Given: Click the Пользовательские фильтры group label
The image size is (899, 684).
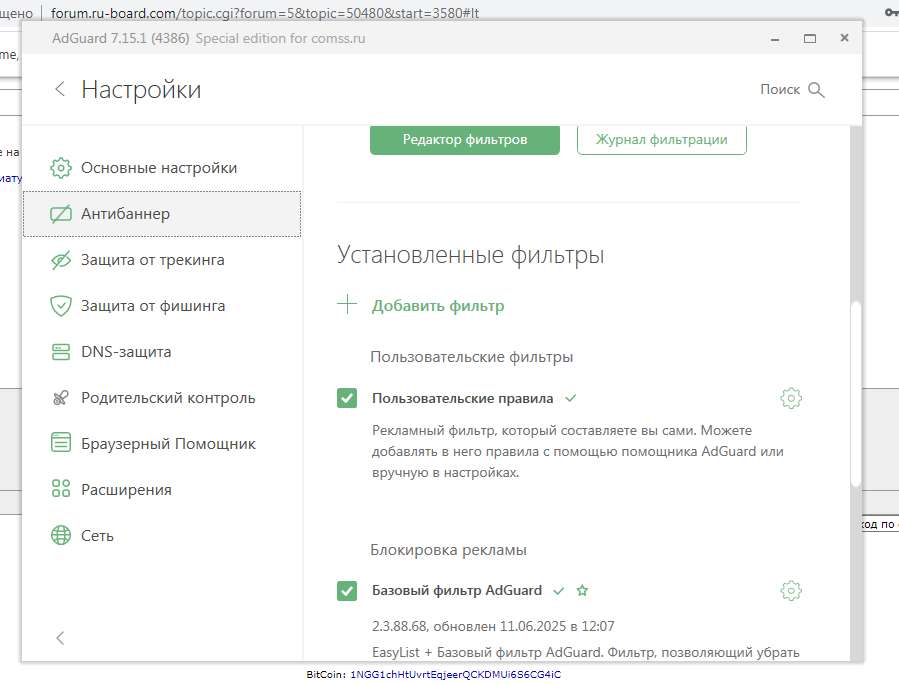Looking at the screenshot, I should point(471,357).
